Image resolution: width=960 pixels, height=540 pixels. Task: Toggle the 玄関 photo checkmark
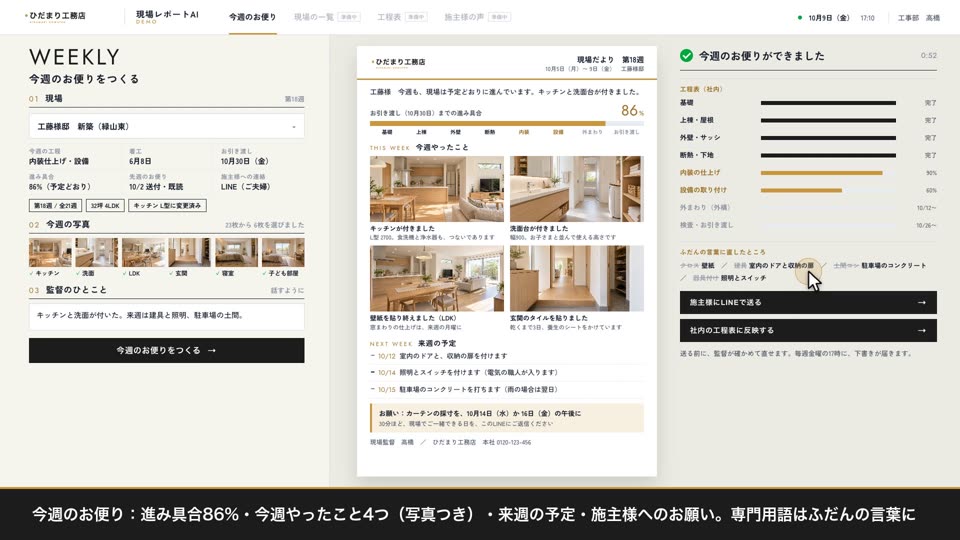click(171, 274)
